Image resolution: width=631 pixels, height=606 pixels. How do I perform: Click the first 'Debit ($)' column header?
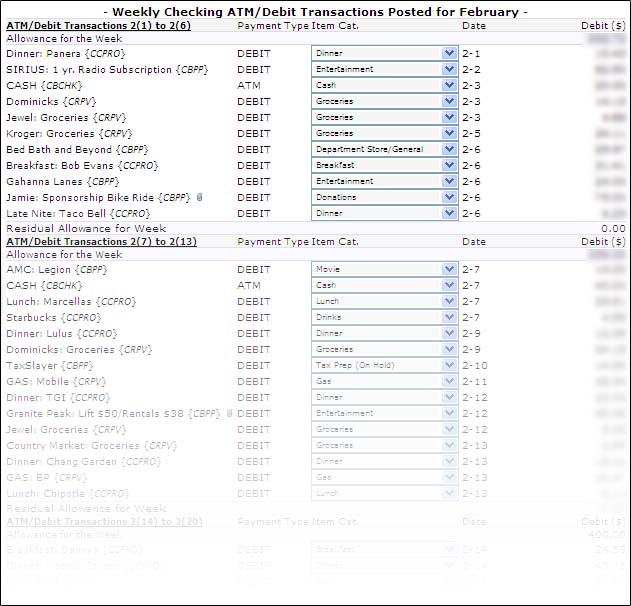point(603,26)
